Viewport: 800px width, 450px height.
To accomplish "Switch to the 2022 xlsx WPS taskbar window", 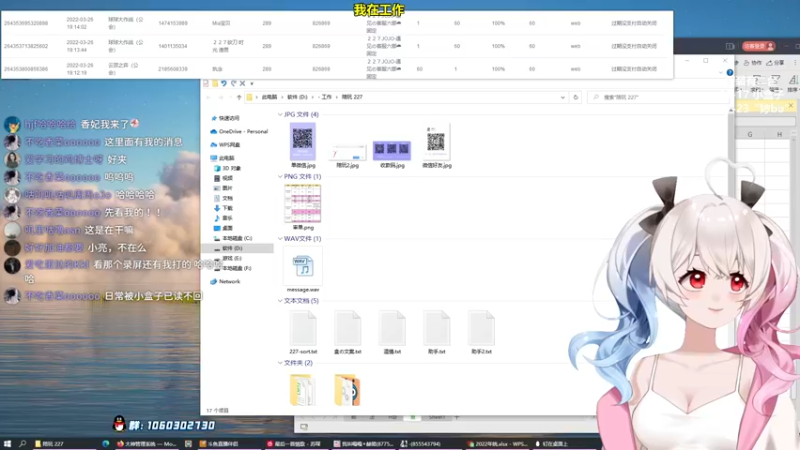I will [498, 444].
